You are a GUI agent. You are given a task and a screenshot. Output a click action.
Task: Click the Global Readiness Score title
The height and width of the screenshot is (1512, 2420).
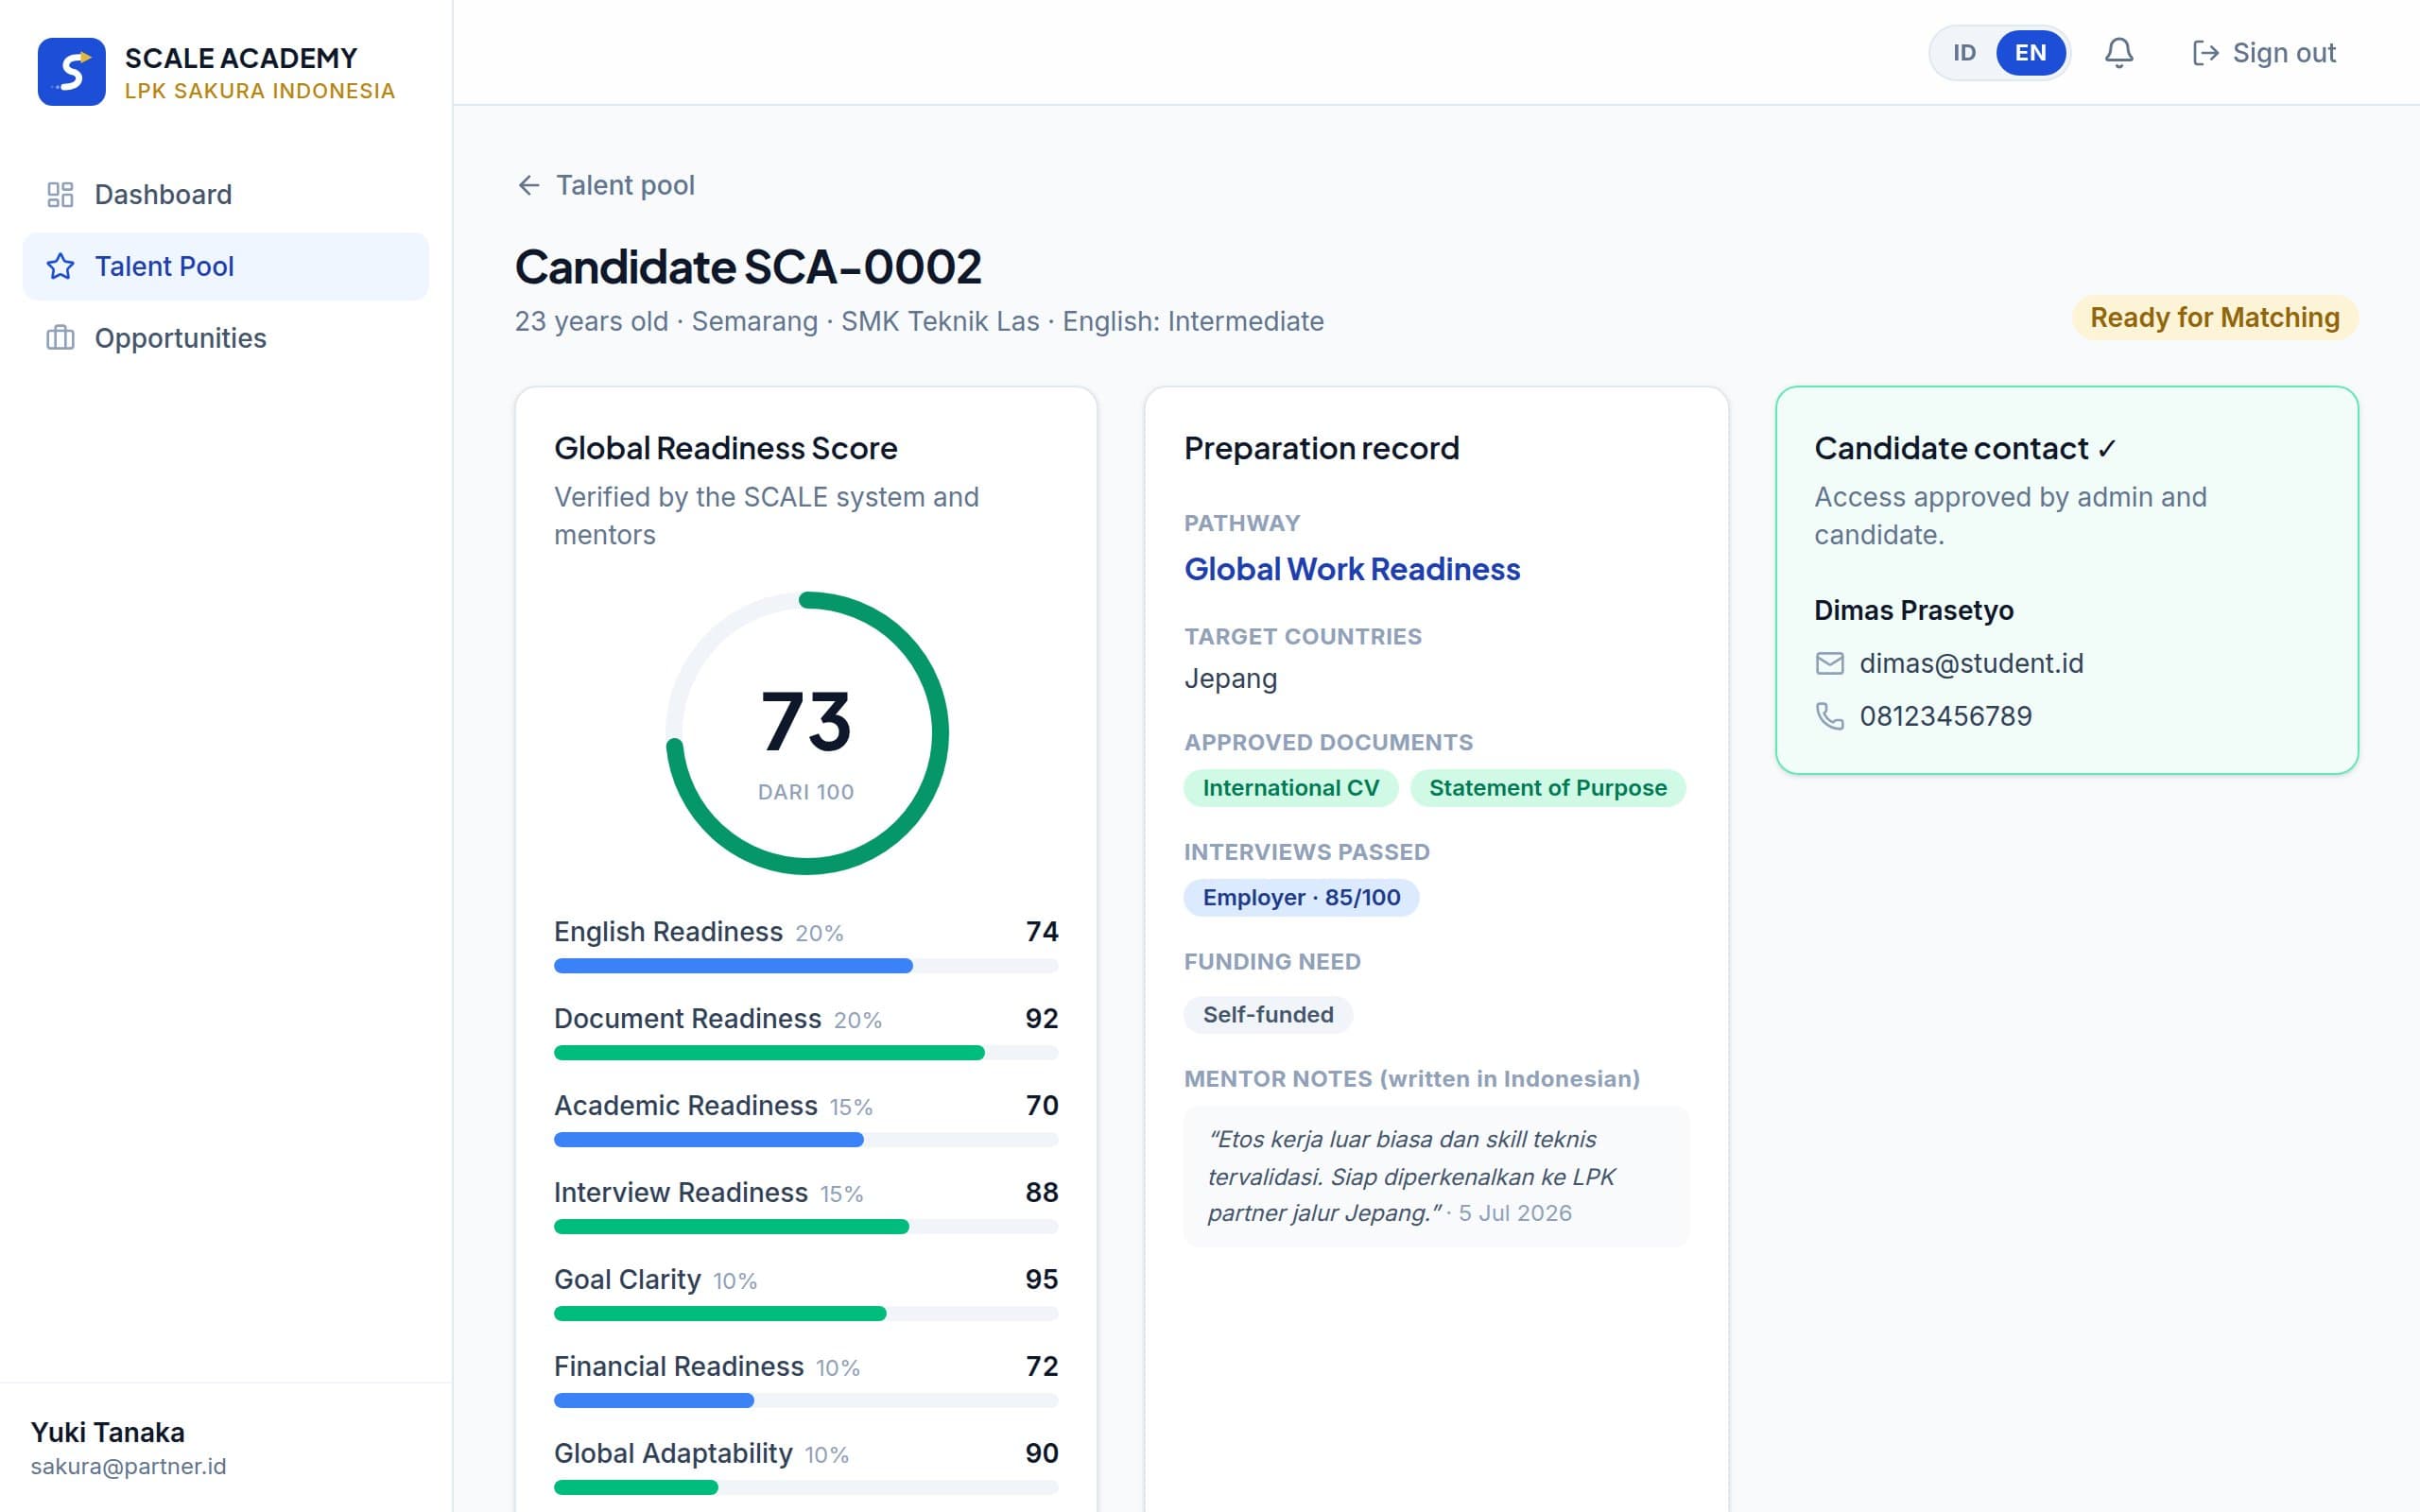point(726,448)
